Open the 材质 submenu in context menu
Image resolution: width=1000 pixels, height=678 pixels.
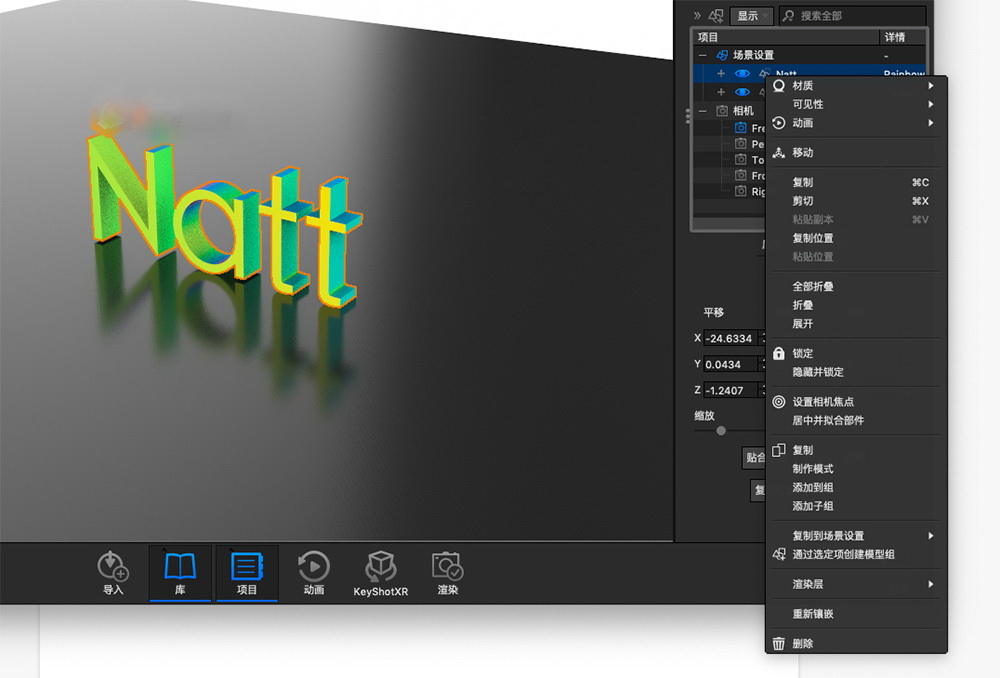(x=803, y=86)
